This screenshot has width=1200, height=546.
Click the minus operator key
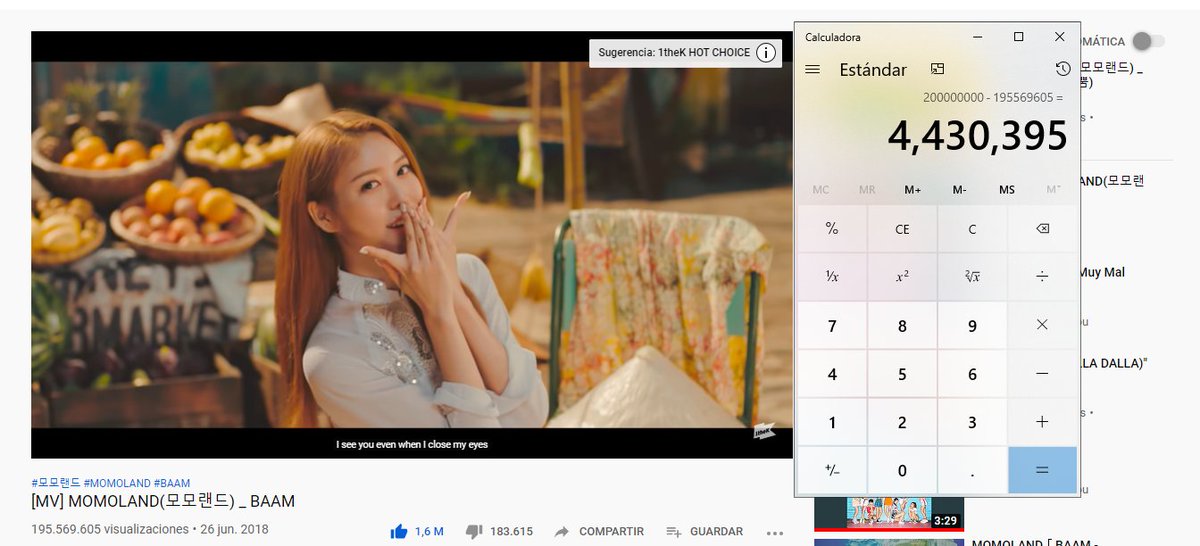[x=1042, y=374]
